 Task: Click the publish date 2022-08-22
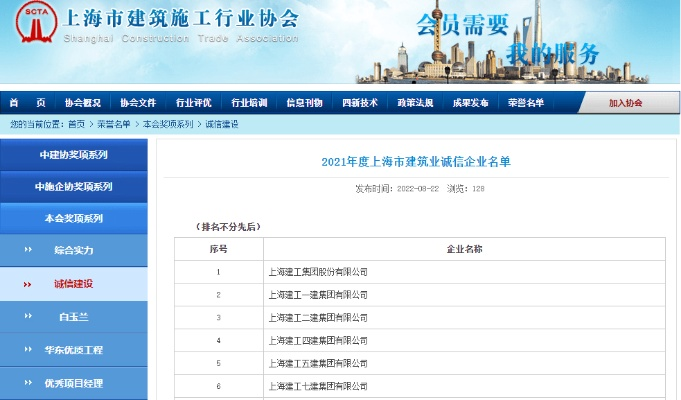pyautogui.click(x=418, y=189)
